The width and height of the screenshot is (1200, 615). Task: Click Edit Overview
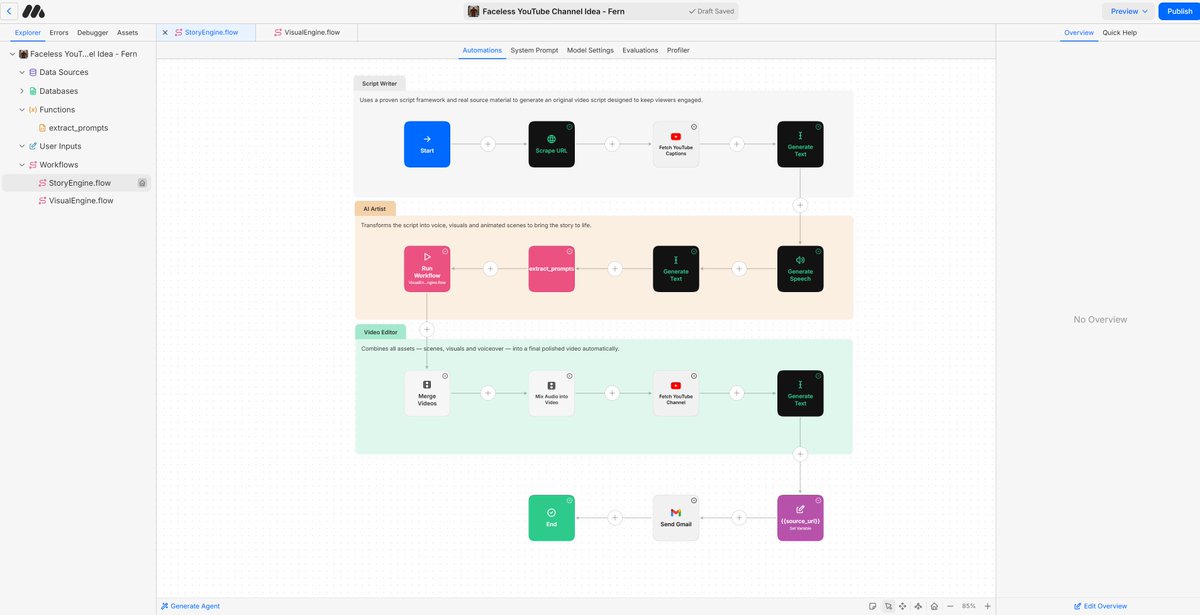(1100, 606)
